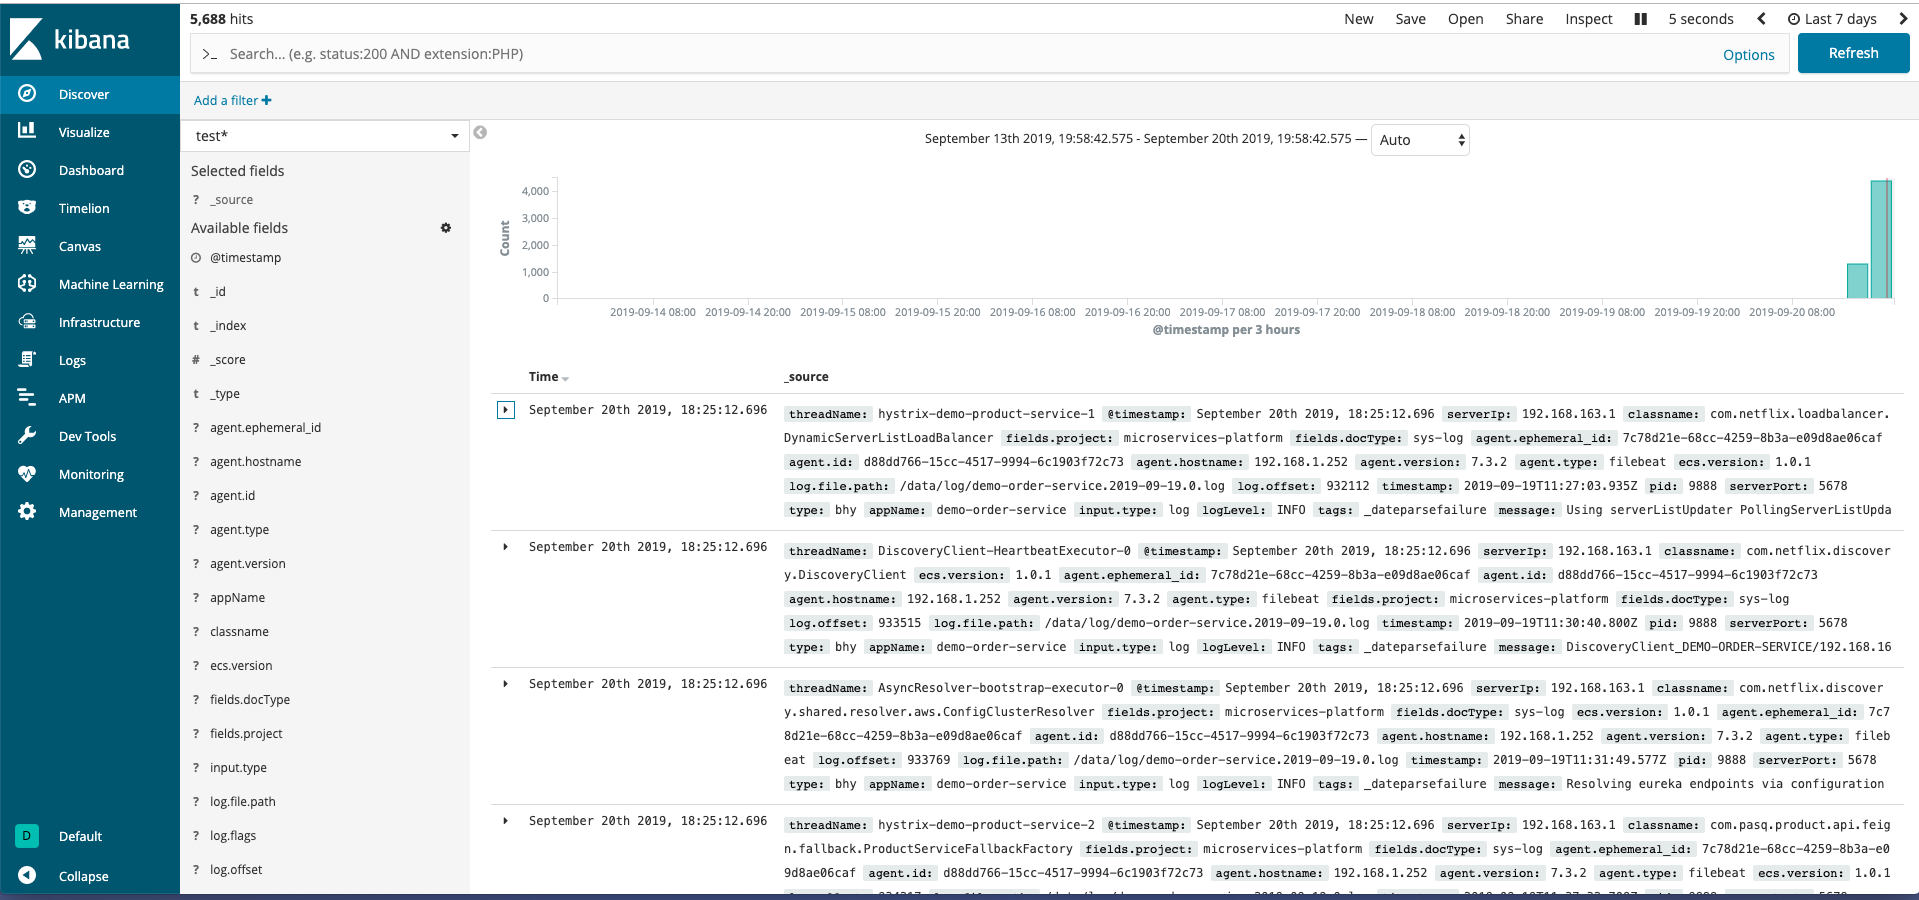
Task: Launch Canvas from the navigation menu
Action: 80,245
